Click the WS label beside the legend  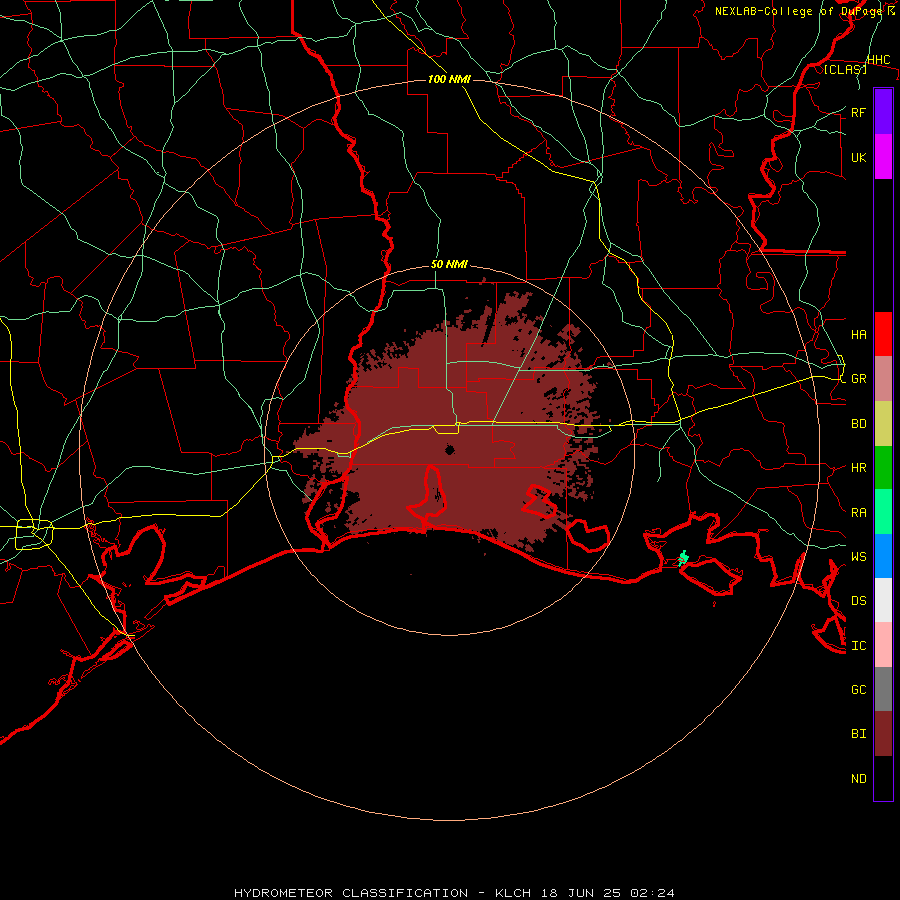858,556
